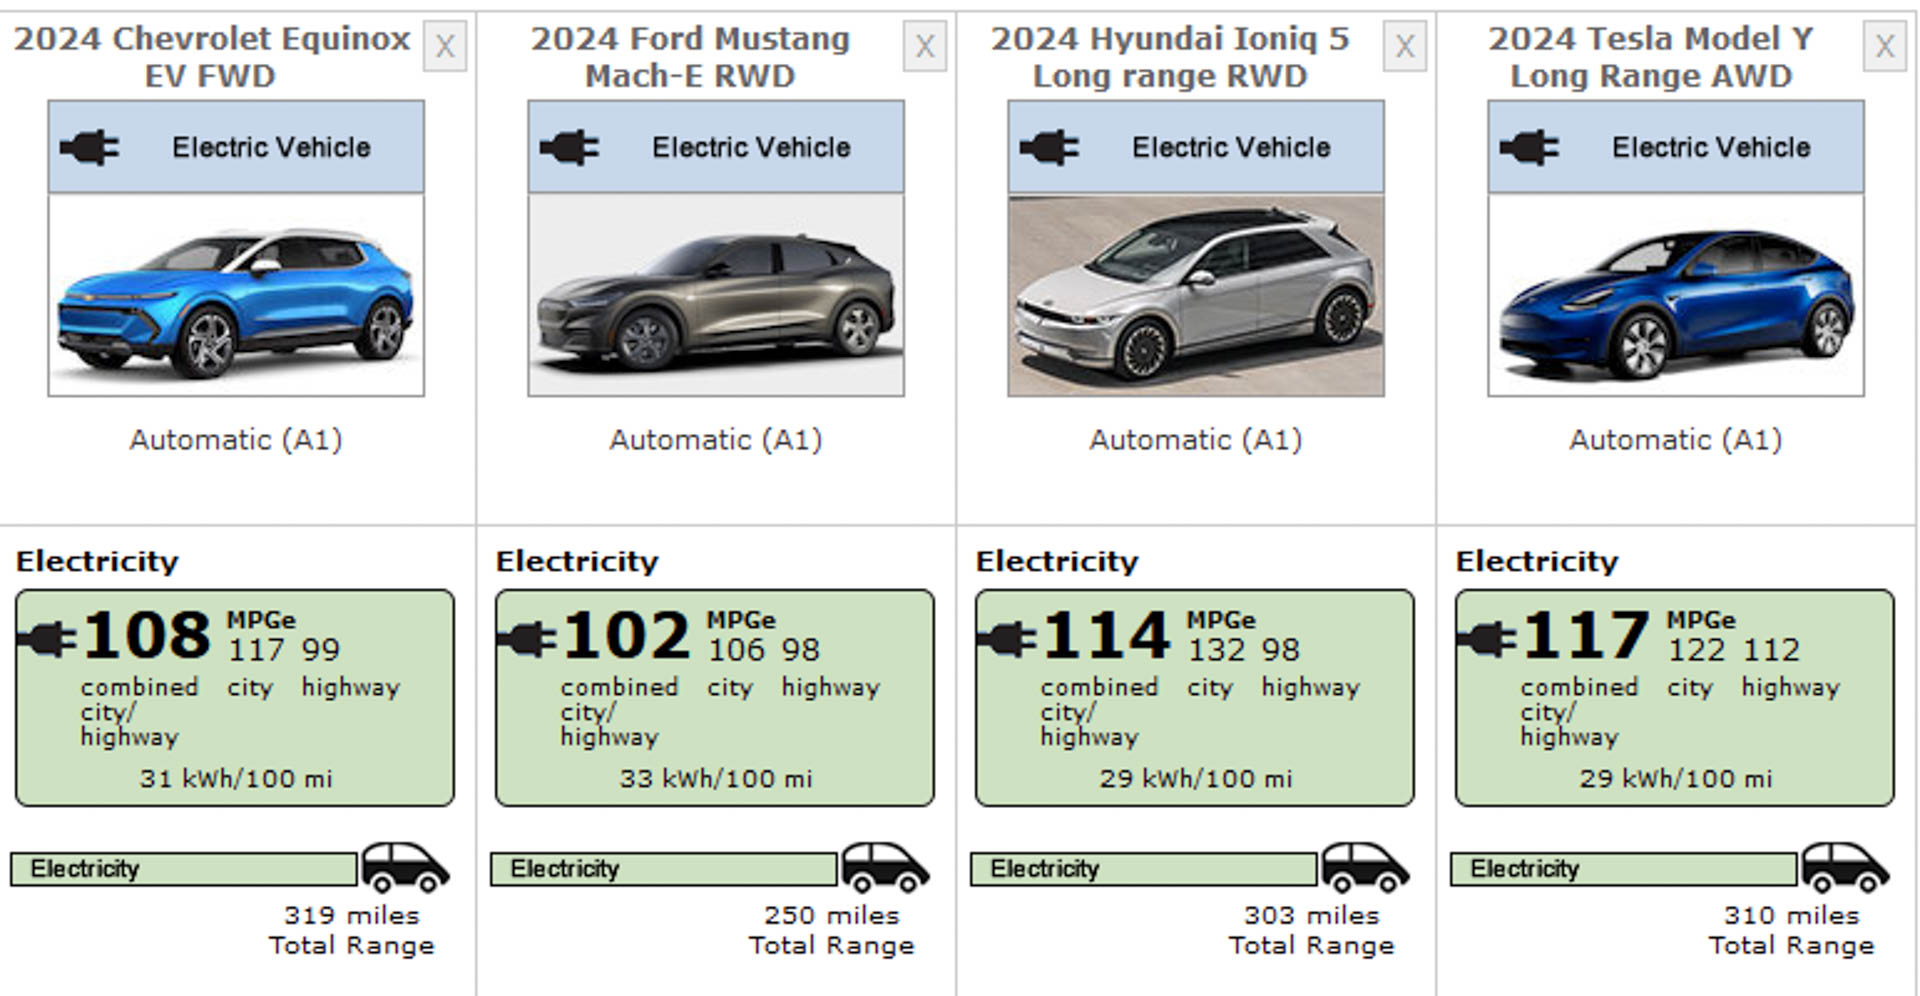Click the plug icon in Mustang Mach-E banner
Screen dimensions: 1920x996
coord(569,148)
